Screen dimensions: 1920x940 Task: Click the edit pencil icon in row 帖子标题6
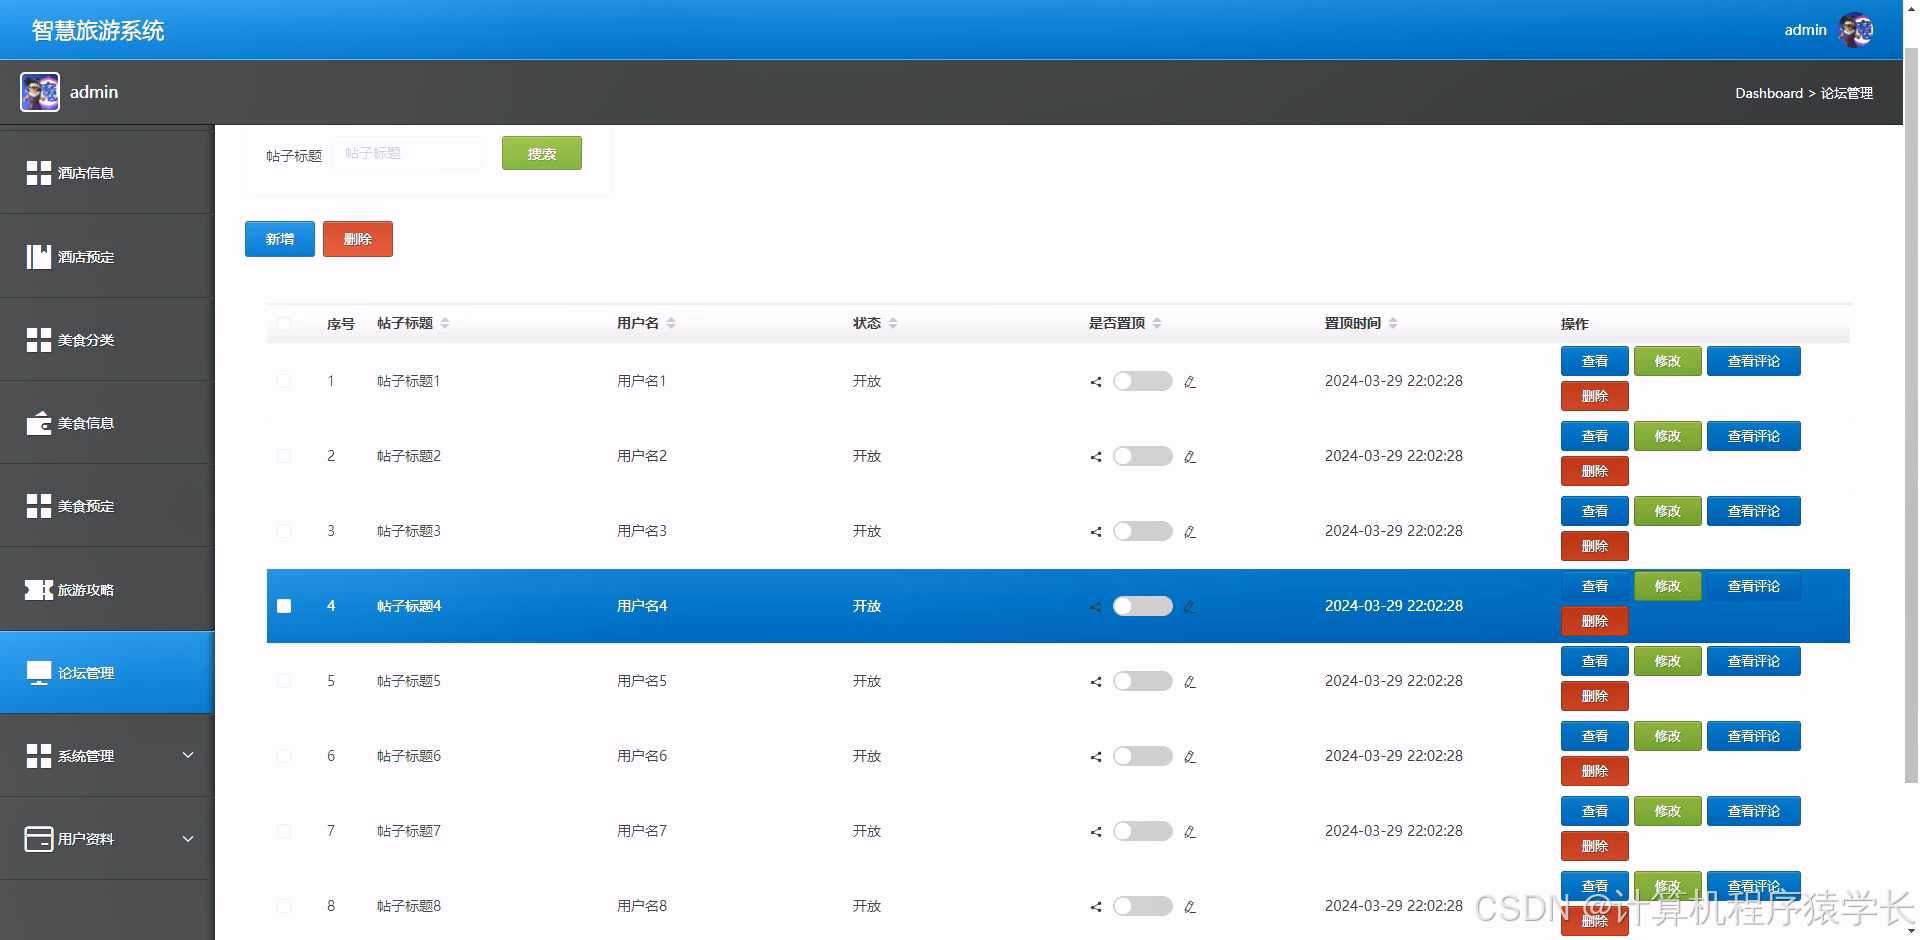coord(1190,757)
